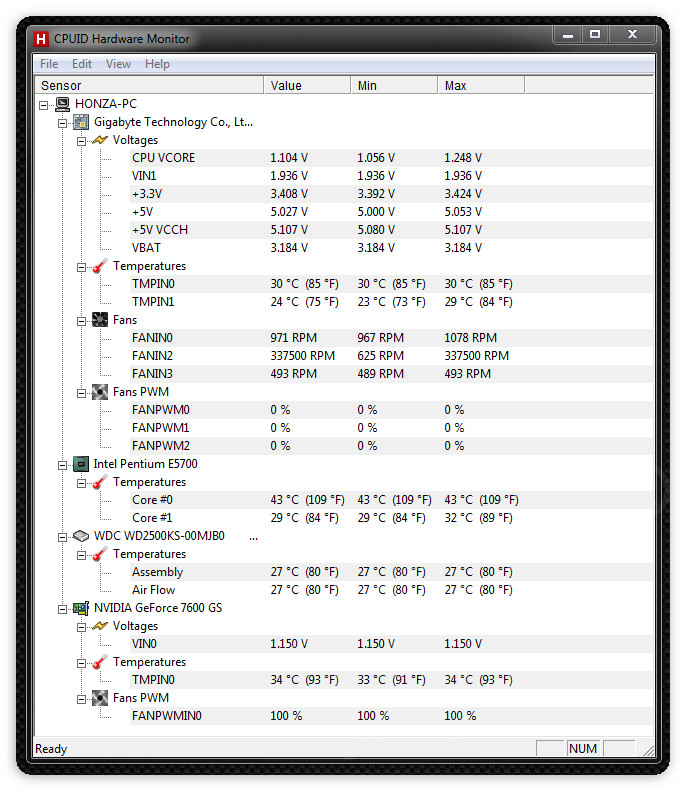This screenshot has height=791, width=686.
Task: Click the Max column header
Action: 481,85
